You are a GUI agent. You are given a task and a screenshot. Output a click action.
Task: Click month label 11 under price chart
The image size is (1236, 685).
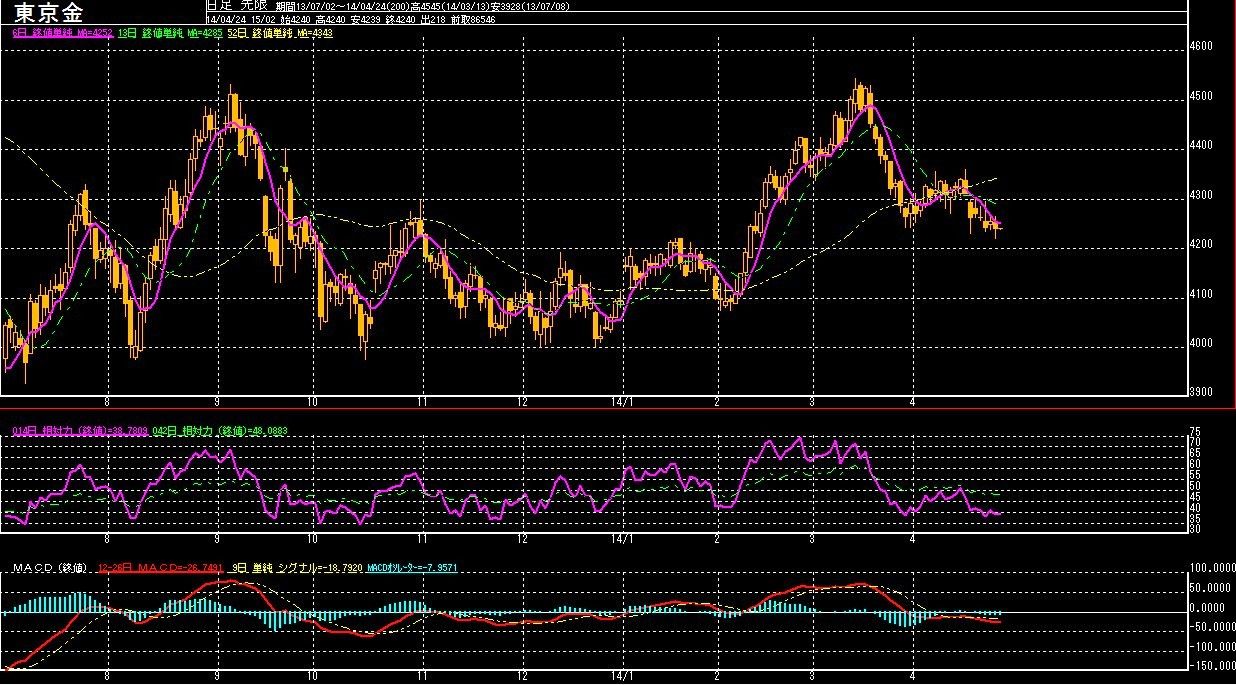[x=422, y=401]
